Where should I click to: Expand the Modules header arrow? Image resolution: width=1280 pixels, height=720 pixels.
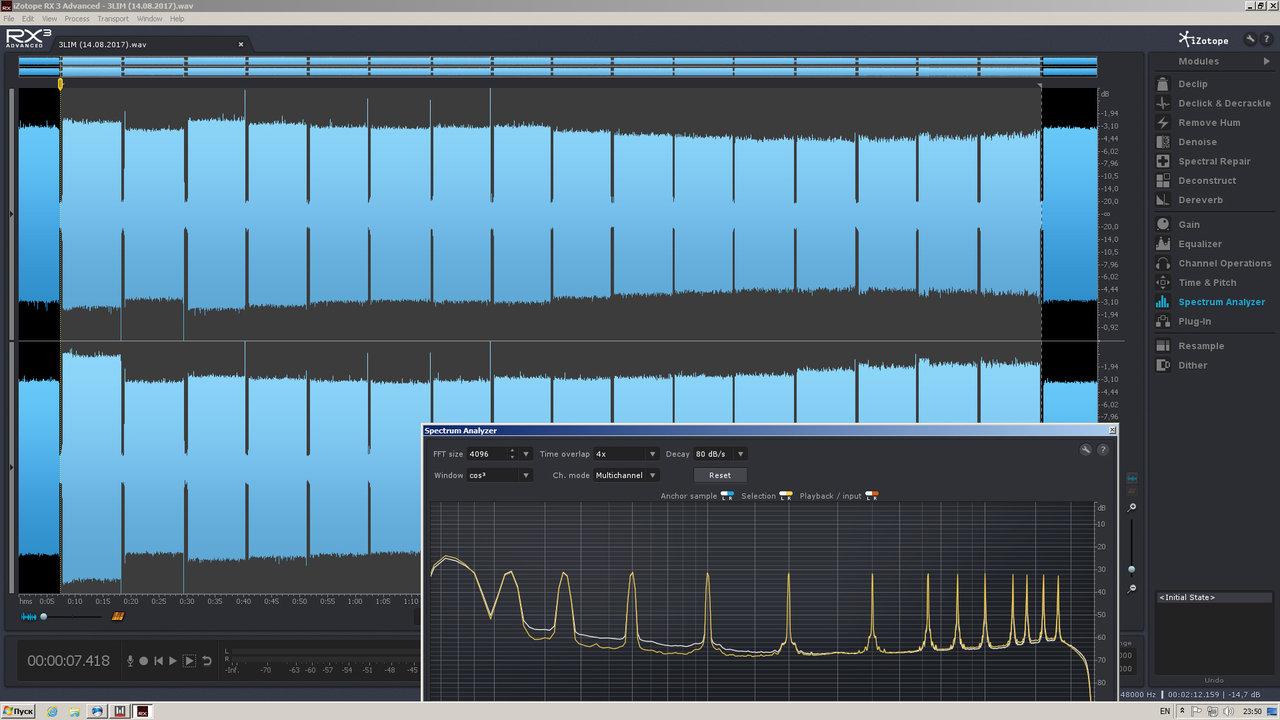[x=1267, y=62]
